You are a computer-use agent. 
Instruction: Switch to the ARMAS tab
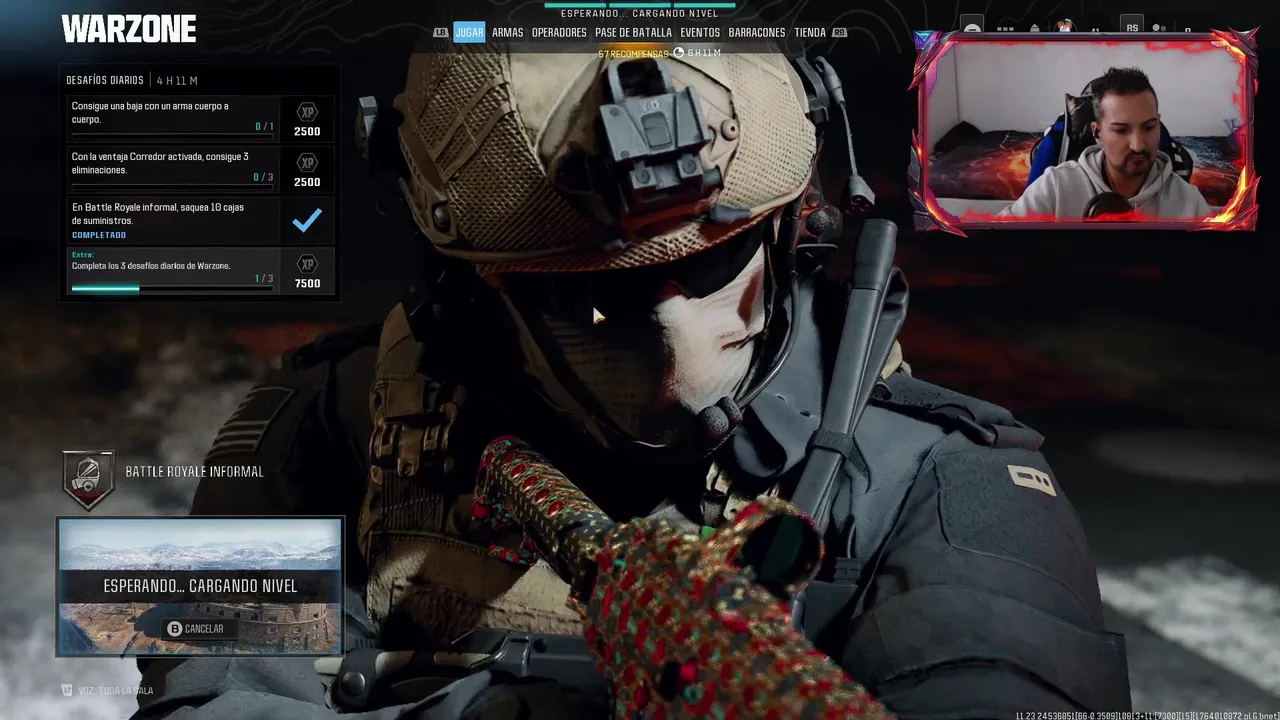click(507, 32)
